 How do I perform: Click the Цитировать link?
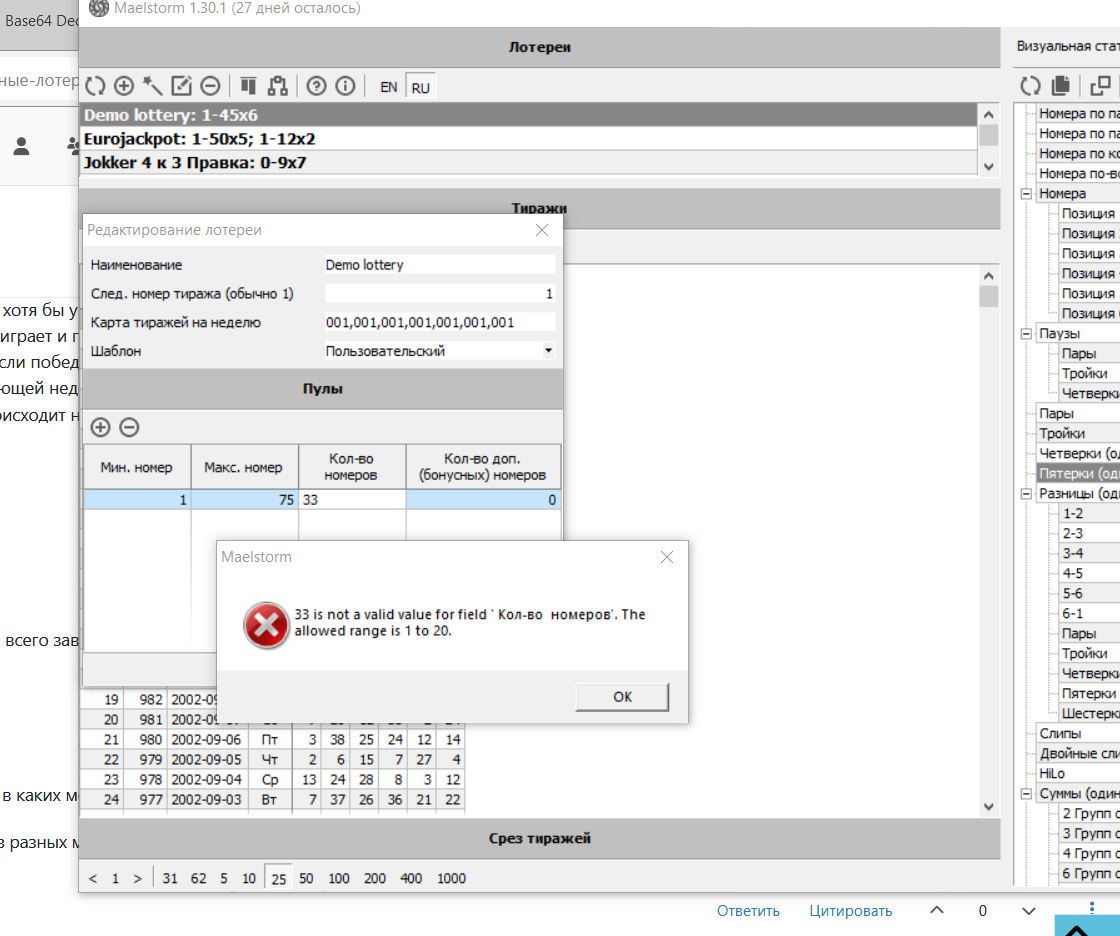click(850, 911)
